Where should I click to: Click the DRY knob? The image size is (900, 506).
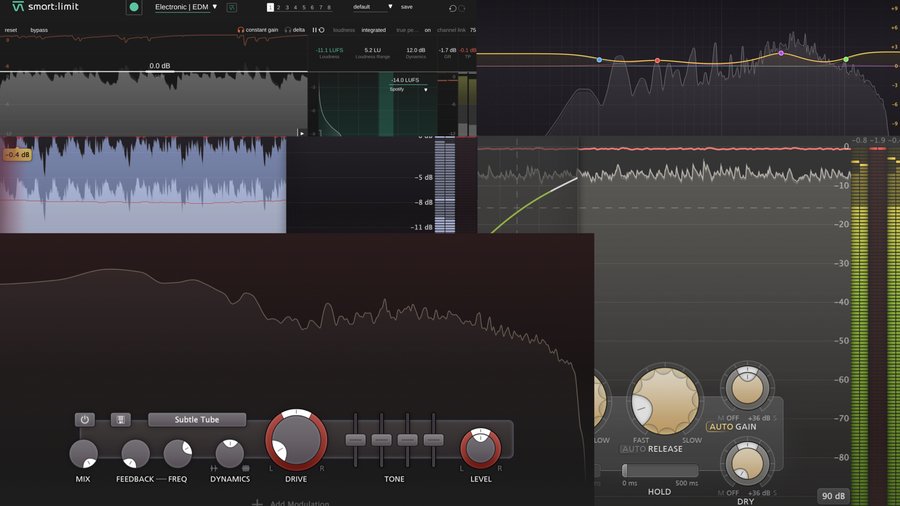click(747, 464)
